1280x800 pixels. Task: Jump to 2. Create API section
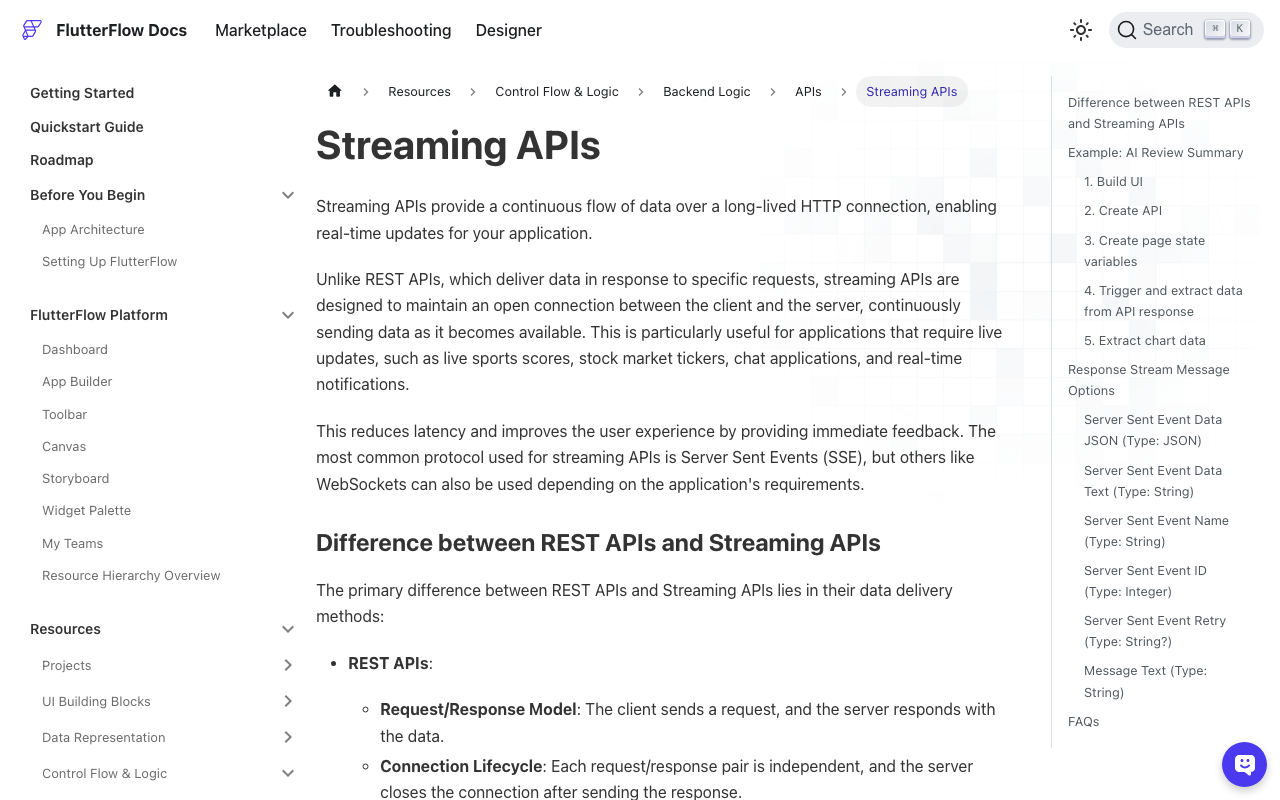point(1123,211)
